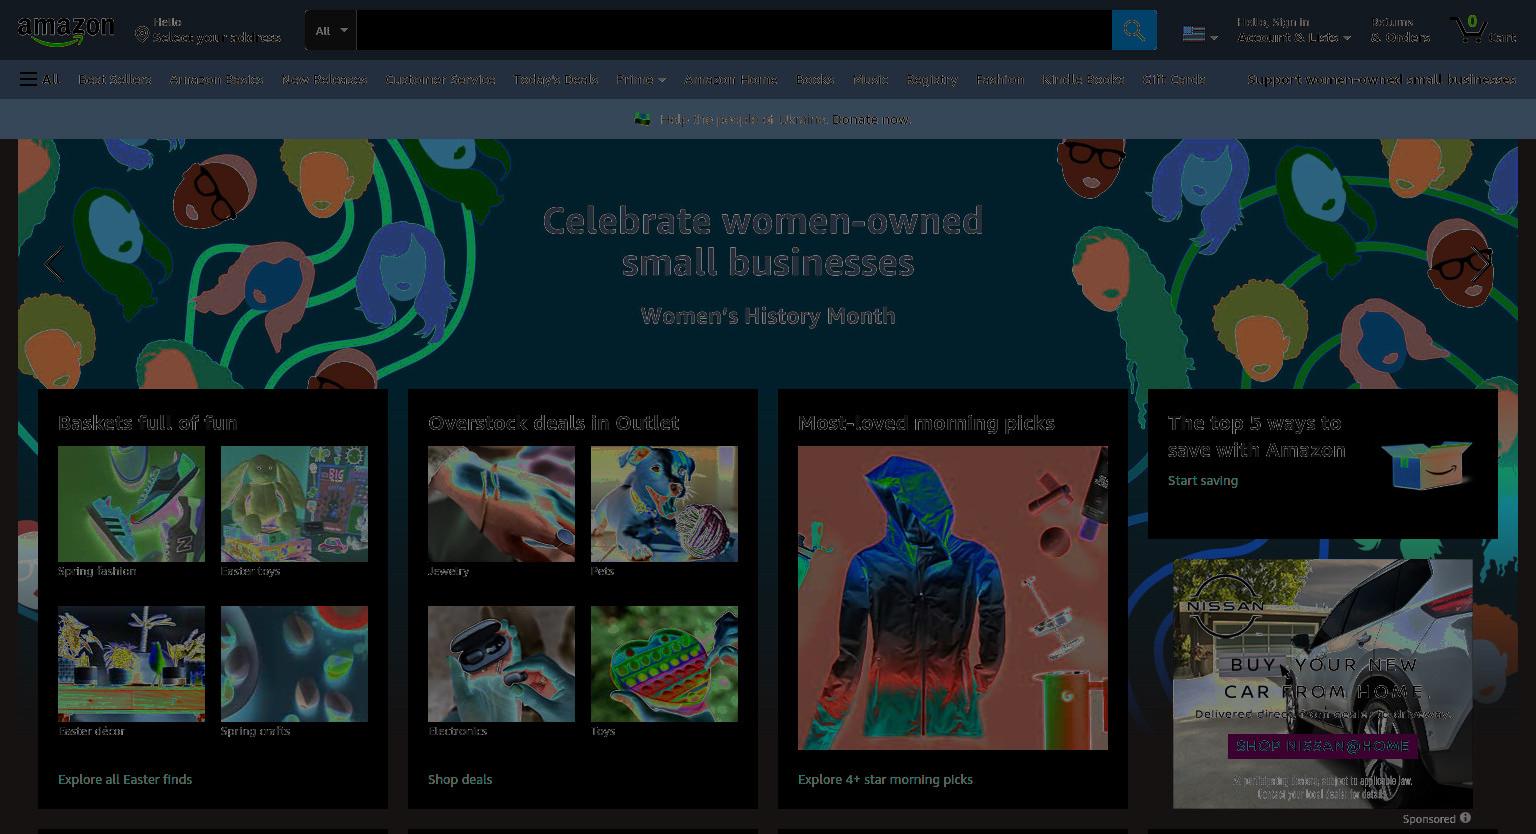1536x834 pixels.
Task: Open the hamburger All menu
Action: 39,79
